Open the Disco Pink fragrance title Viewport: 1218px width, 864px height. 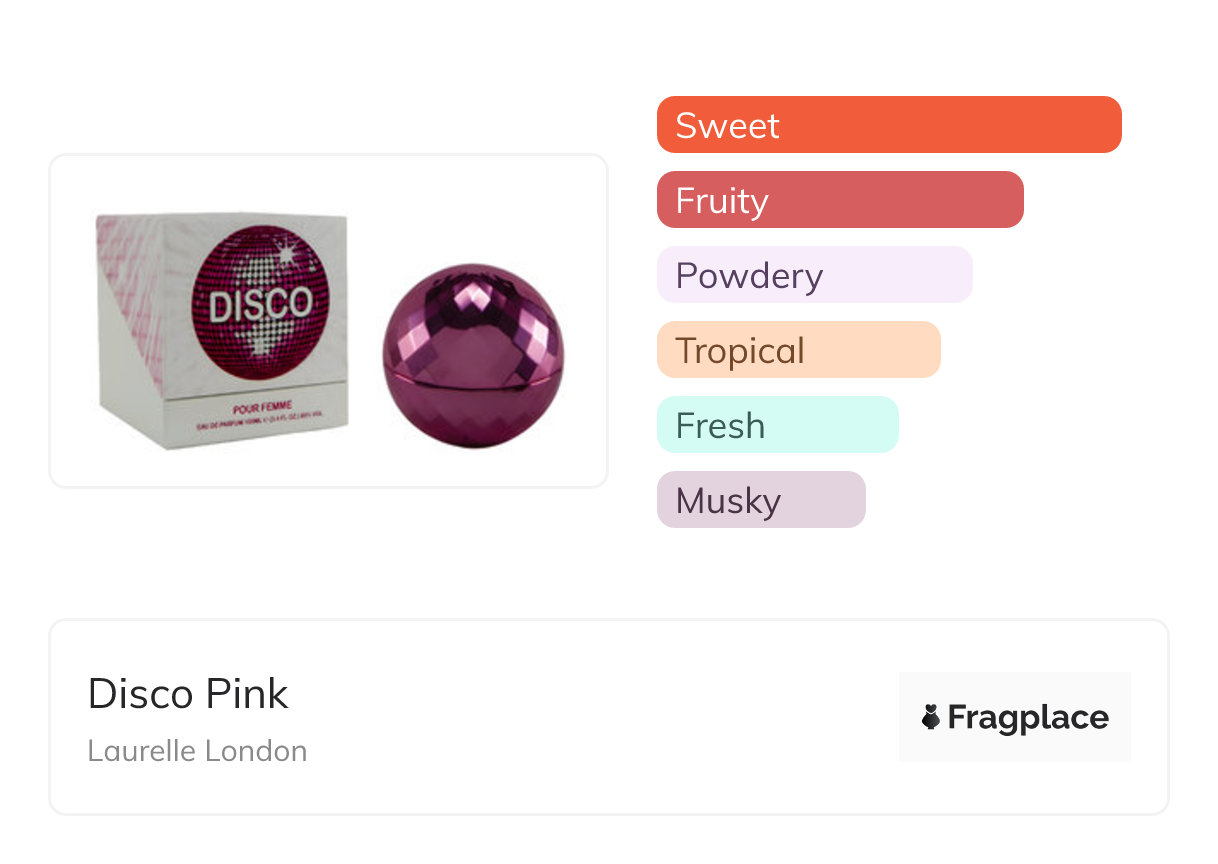(188, 693)
